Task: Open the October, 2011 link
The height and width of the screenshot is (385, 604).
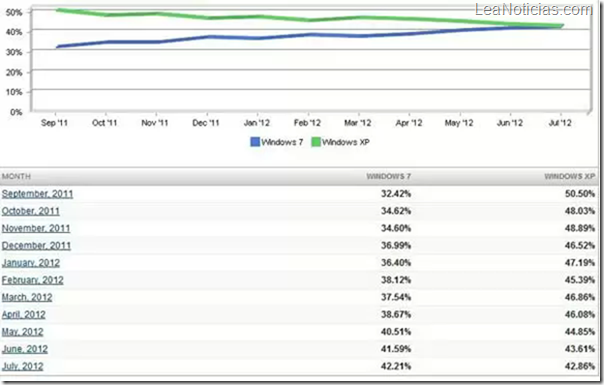Action: [x=30, y=211]
